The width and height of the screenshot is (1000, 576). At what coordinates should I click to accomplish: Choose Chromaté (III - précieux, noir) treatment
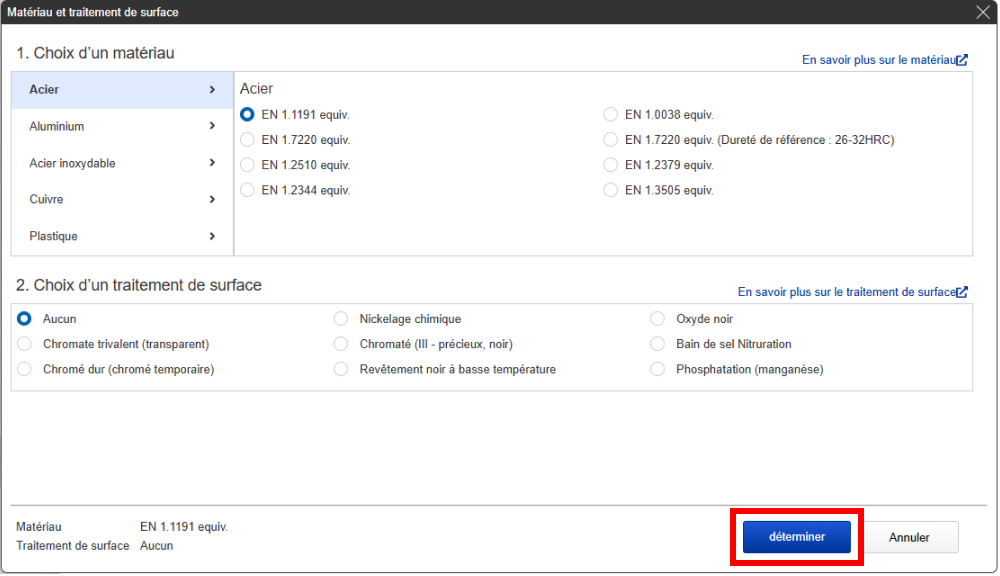coord(341,344)
